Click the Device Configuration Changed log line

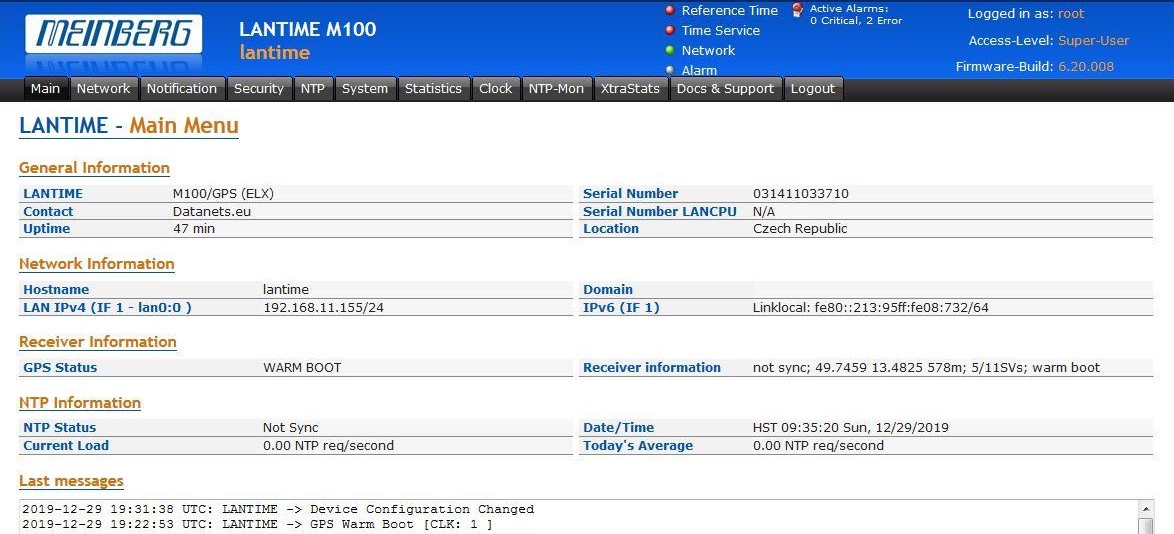point(278,509)
